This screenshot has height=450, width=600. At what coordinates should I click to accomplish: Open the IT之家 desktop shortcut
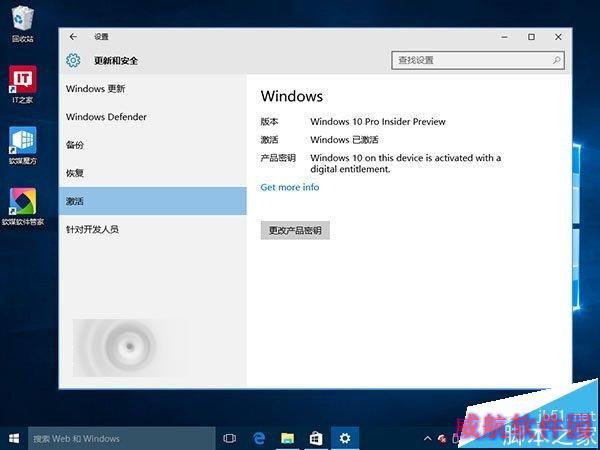coord(23,84)
